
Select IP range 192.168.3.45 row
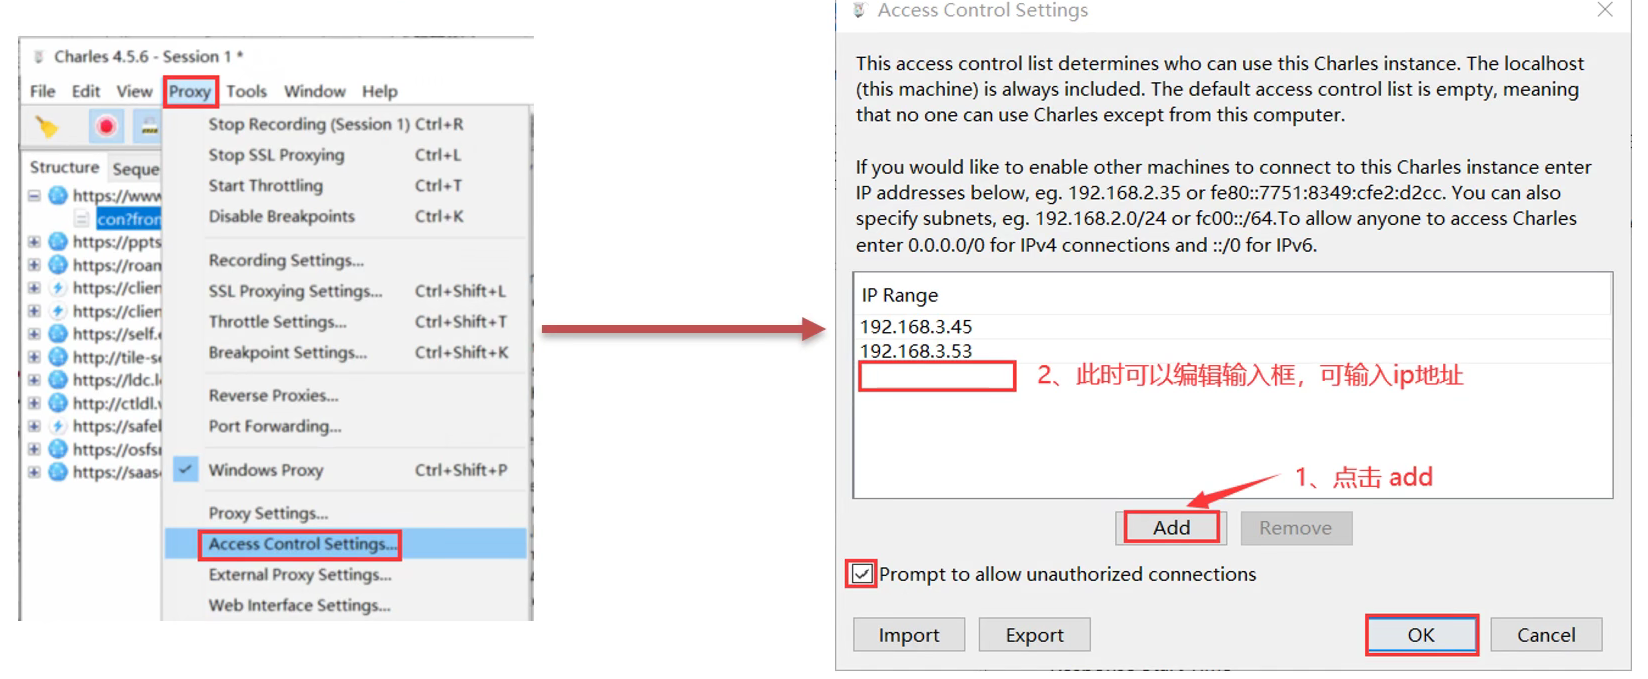pyautogui.click(x=1233, y=327)
